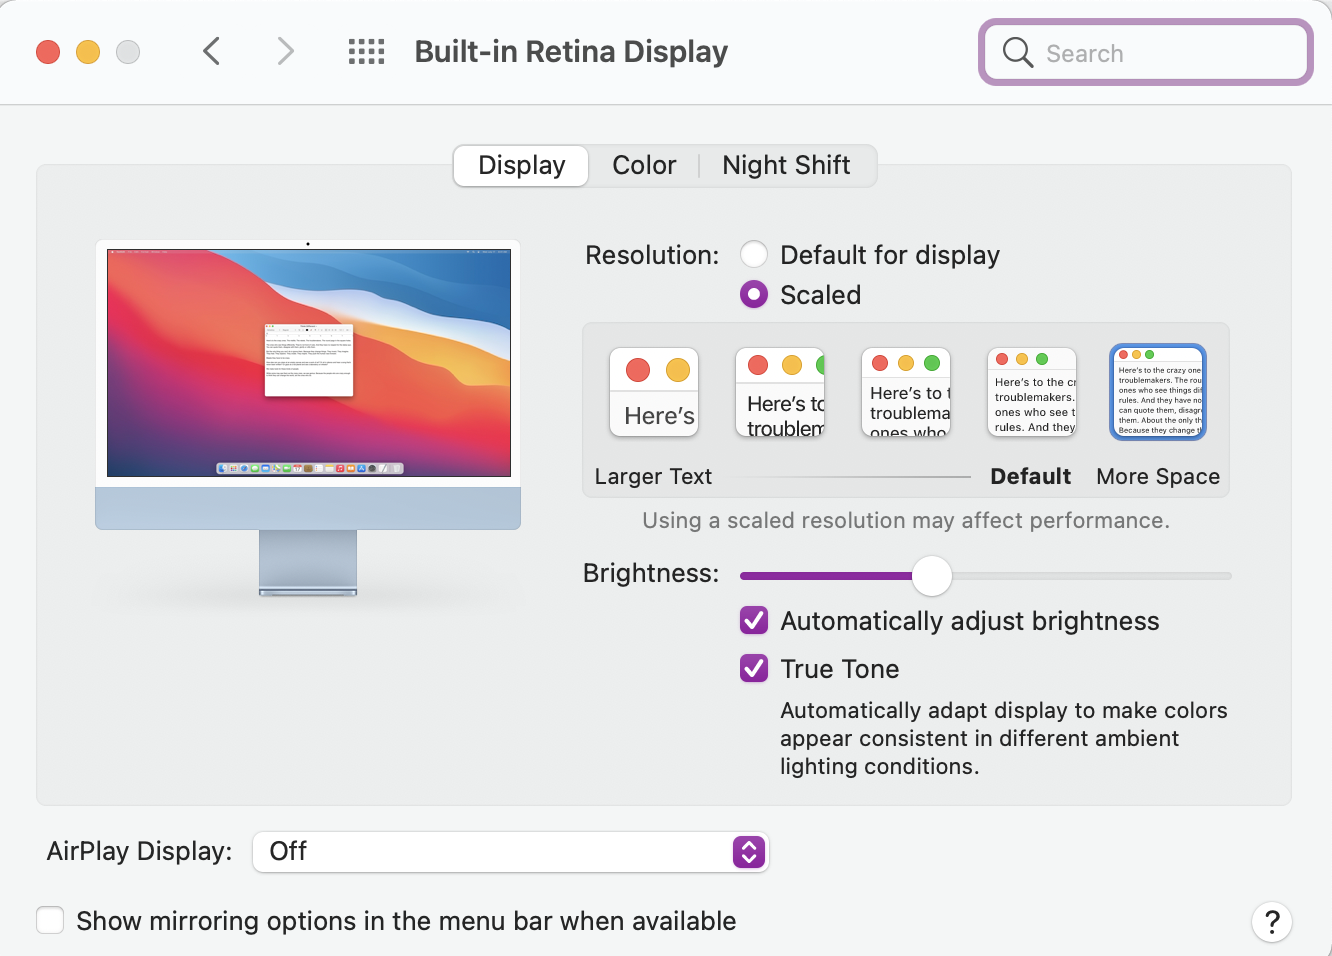
Task: Click the back arrow in toolbar
Action: (x=211, y=51)
